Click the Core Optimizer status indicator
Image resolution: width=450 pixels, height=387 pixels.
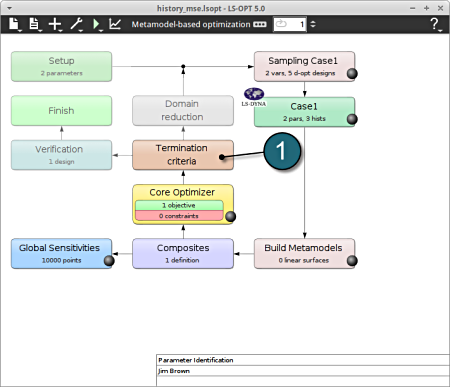[x=230, y=216]
